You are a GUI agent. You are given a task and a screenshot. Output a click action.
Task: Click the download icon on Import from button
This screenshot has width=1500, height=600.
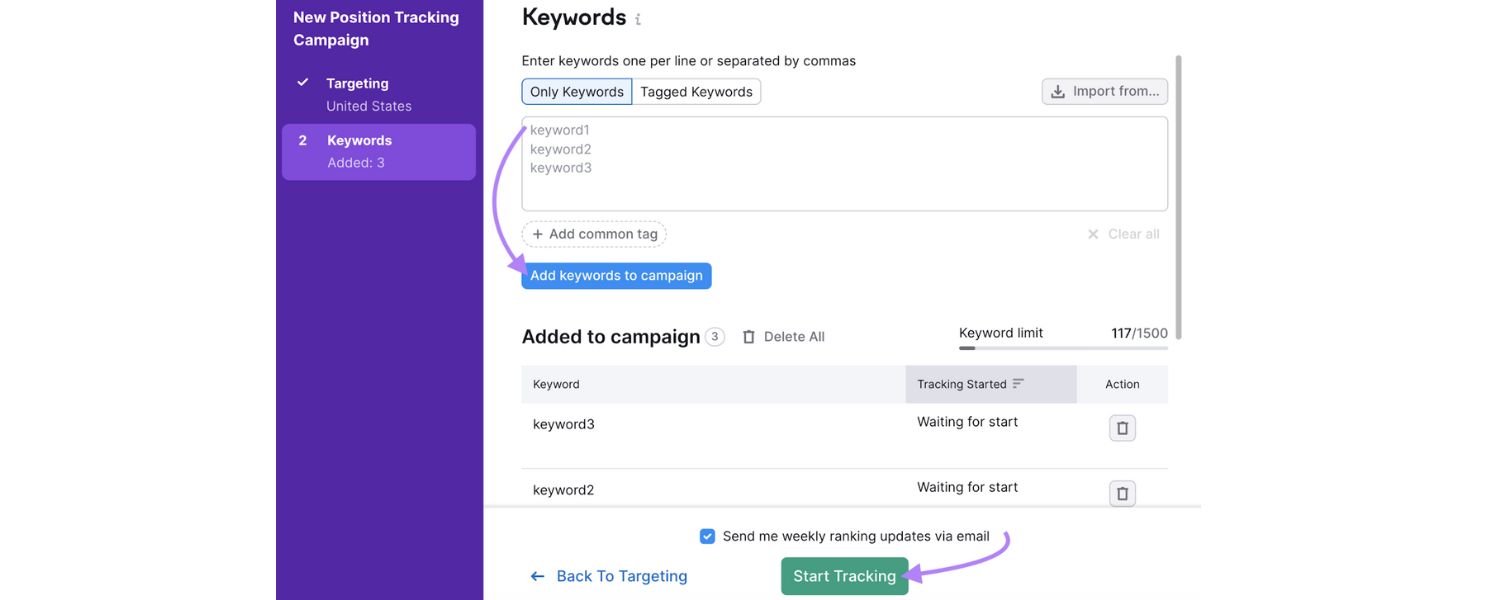1058,90
